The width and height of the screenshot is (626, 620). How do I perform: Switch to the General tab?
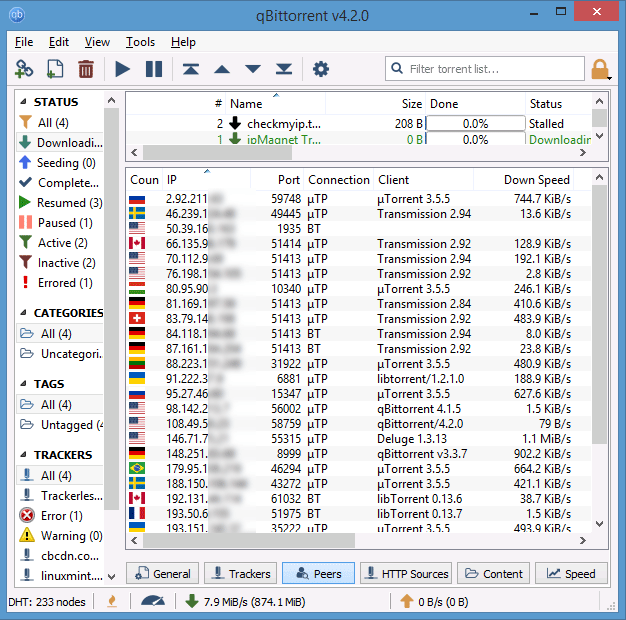point(162,574)
